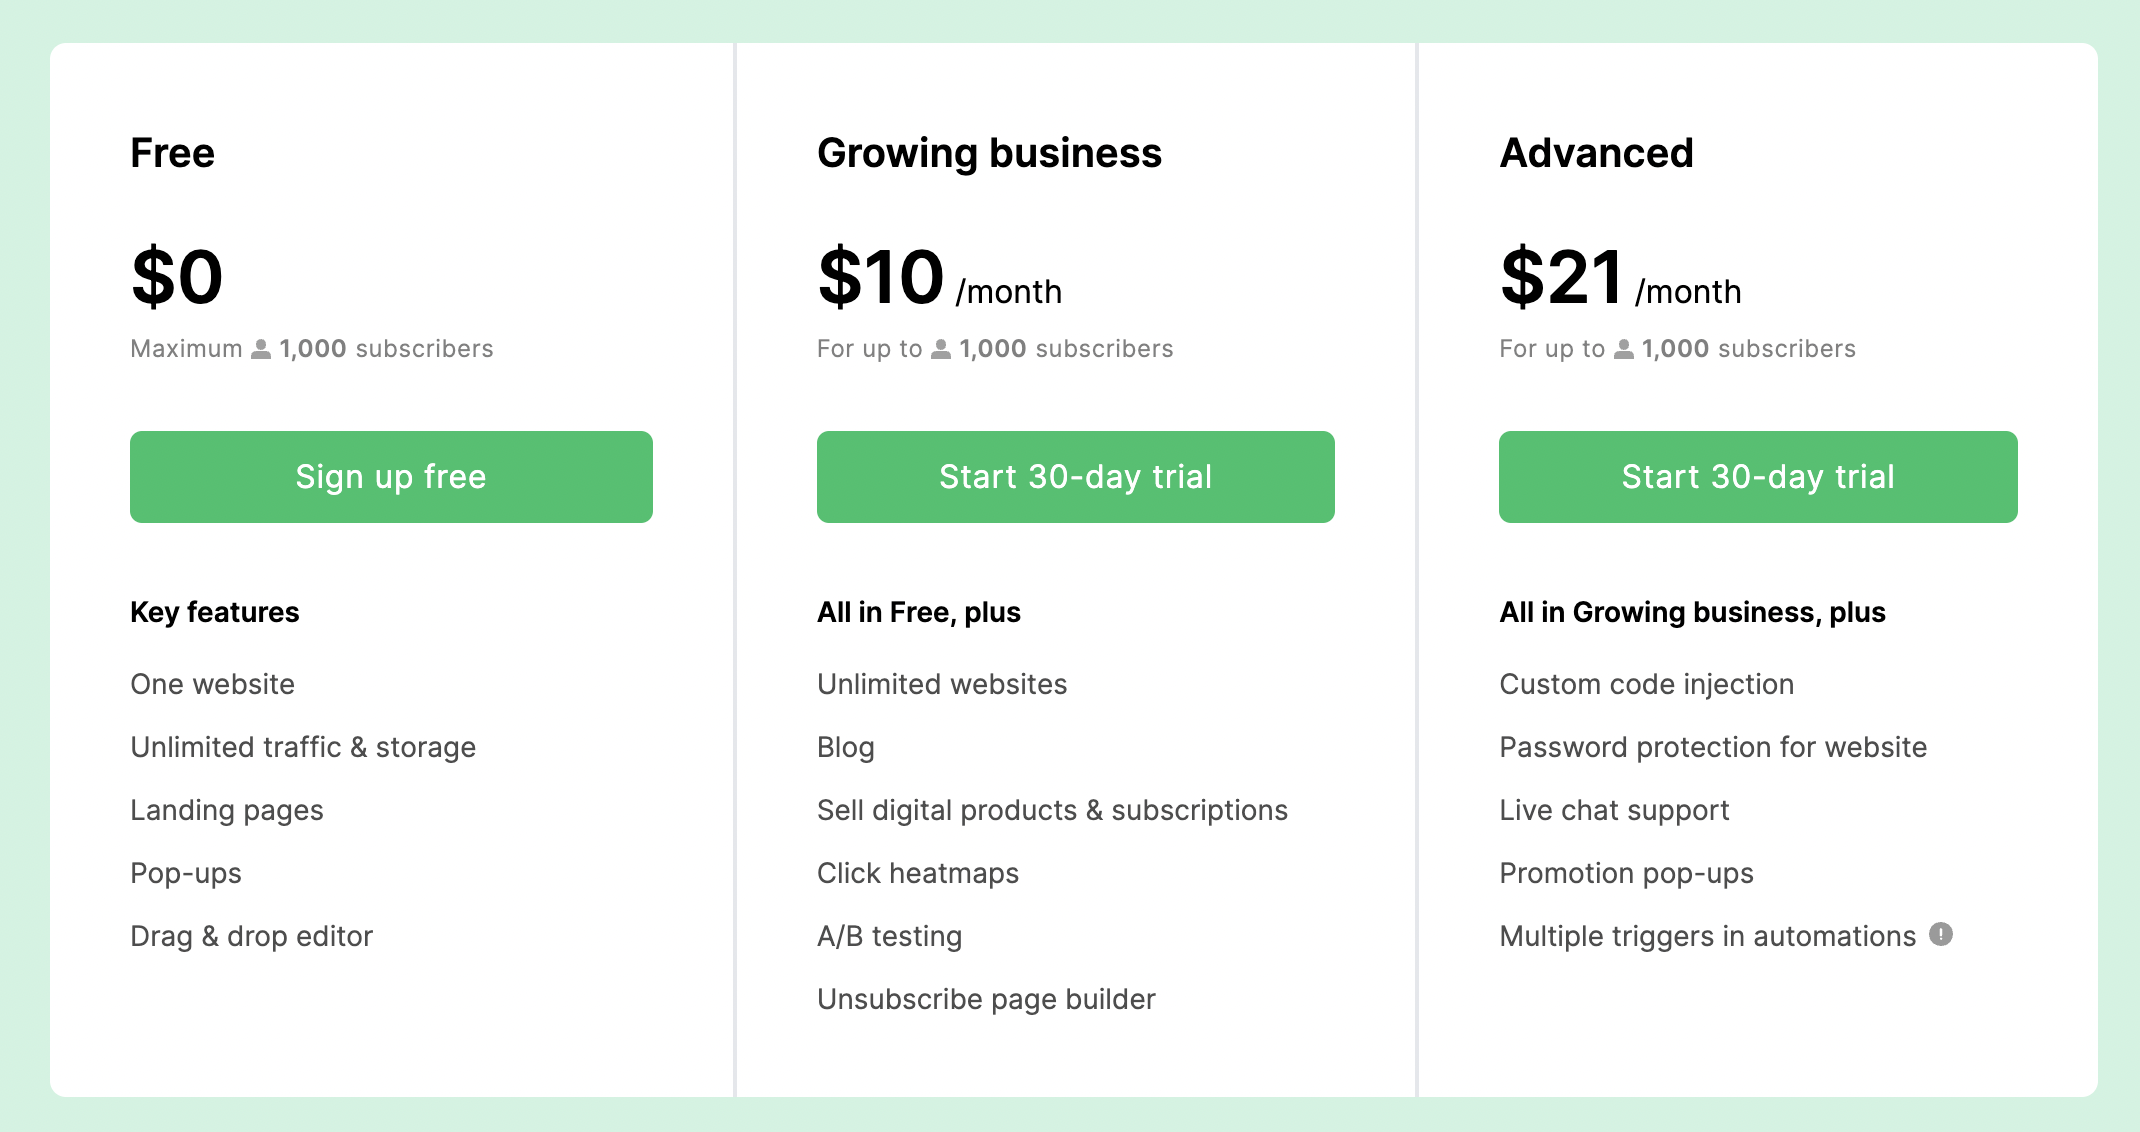Click the Custom code injection feature
Image resolution: width=2140 pixels, height=1132 pixels.
pos(1646,684)
